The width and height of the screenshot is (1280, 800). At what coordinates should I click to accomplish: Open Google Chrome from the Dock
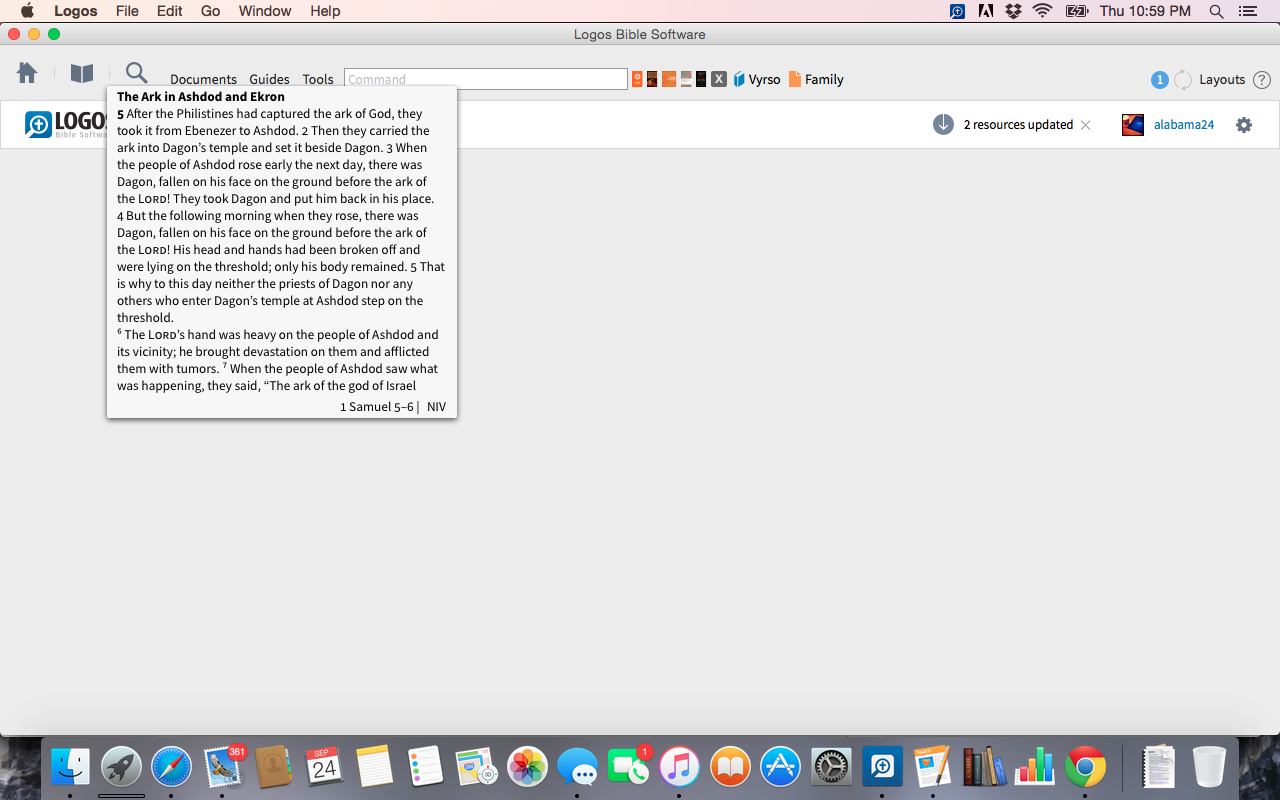pyautogui.click(x=1085, y=768)
